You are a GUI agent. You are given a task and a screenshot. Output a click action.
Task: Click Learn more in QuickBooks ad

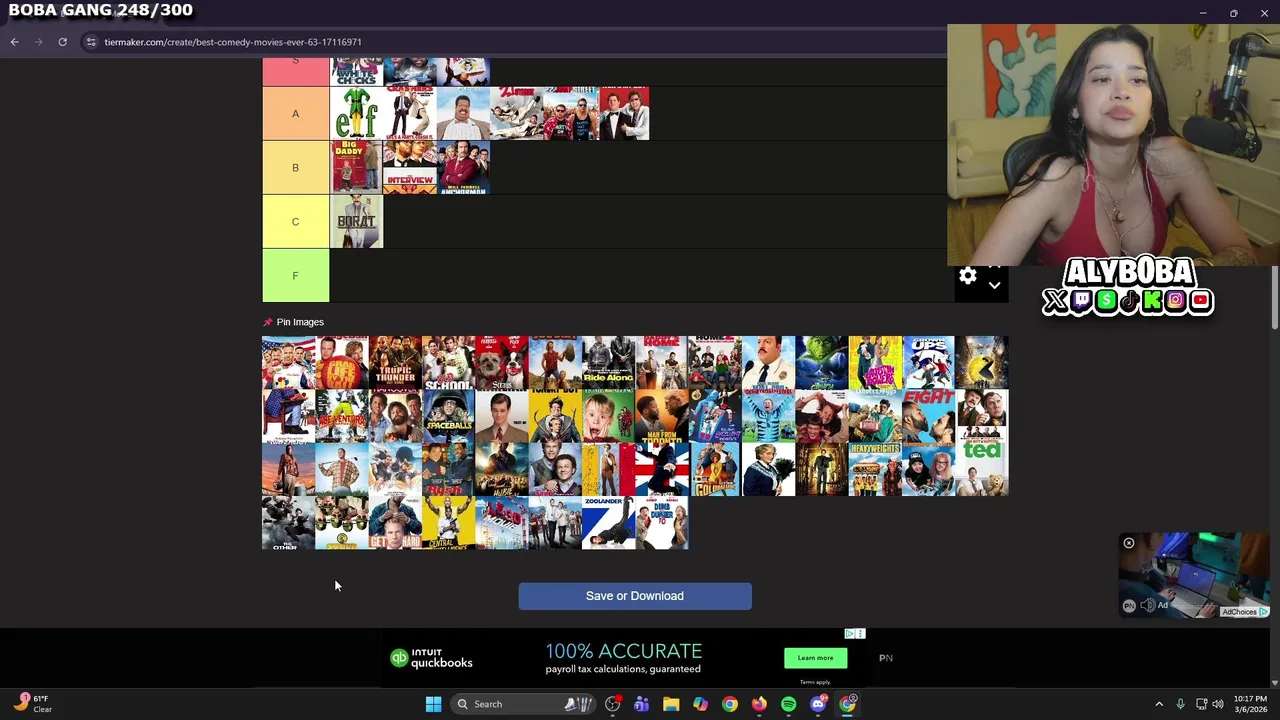tap(815, 658)
